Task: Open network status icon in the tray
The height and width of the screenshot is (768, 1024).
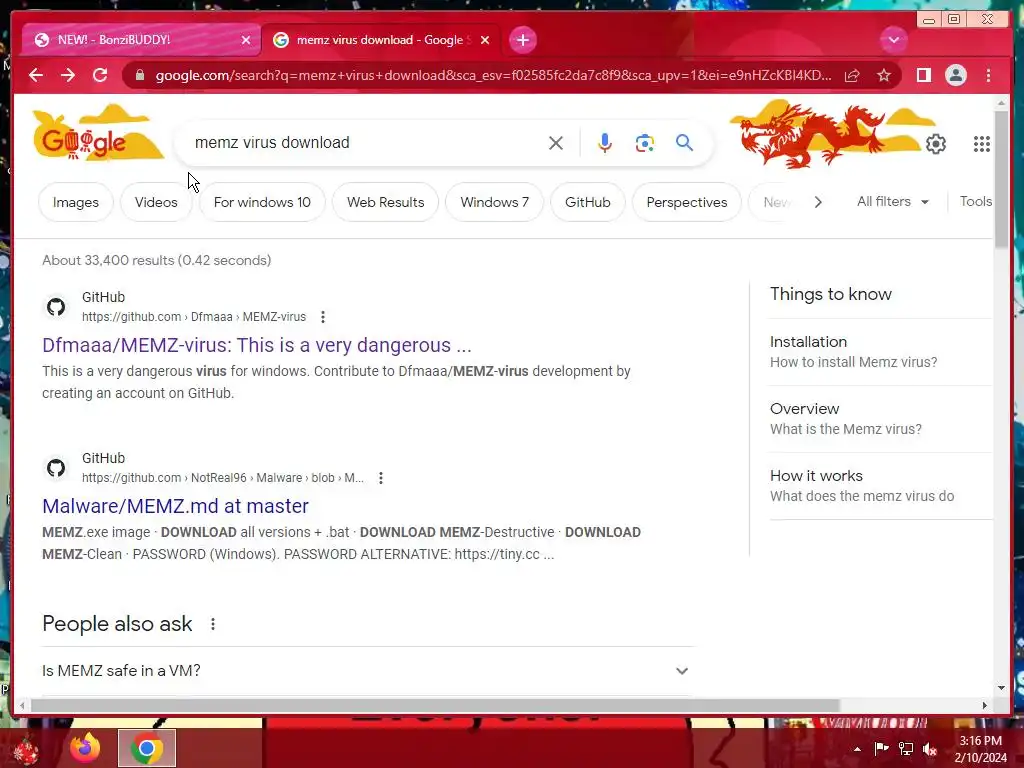Action: 906,749
